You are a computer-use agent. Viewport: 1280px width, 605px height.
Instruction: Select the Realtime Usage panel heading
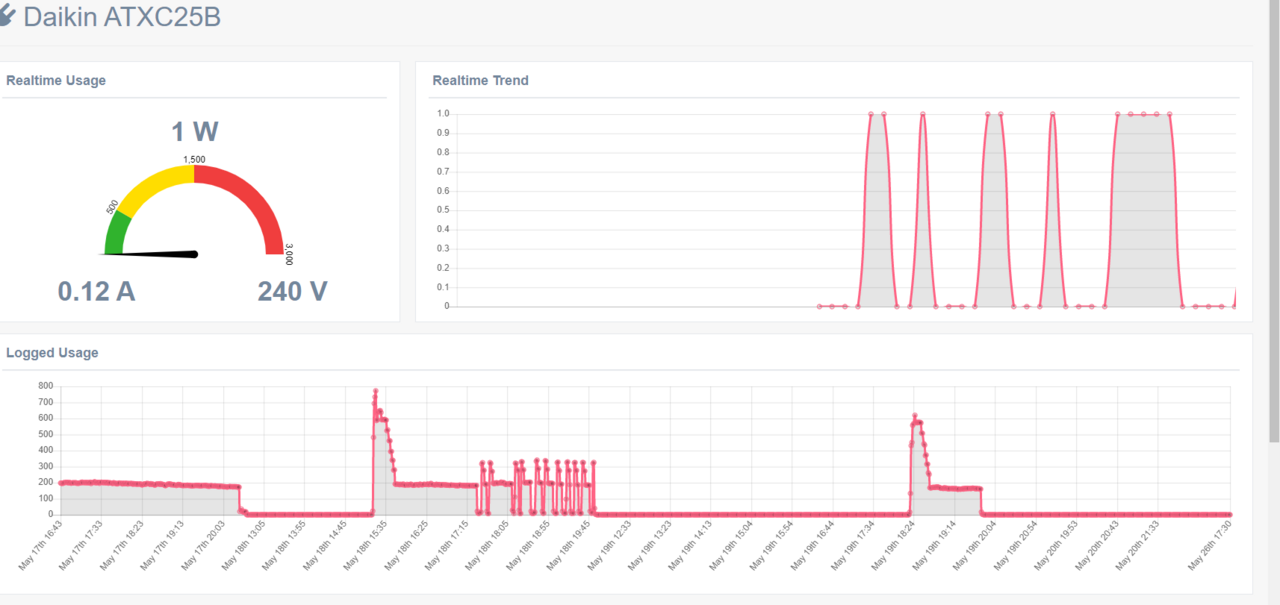tap(56, 80)
